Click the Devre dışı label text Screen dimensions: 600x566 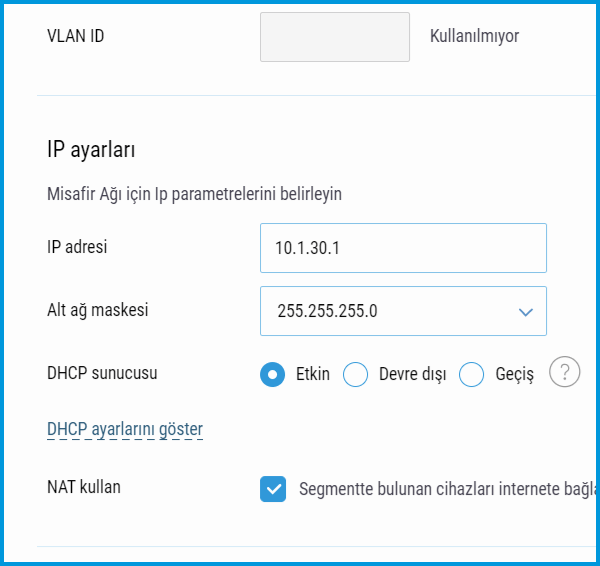pyautogui.click(x=412, y=374)
